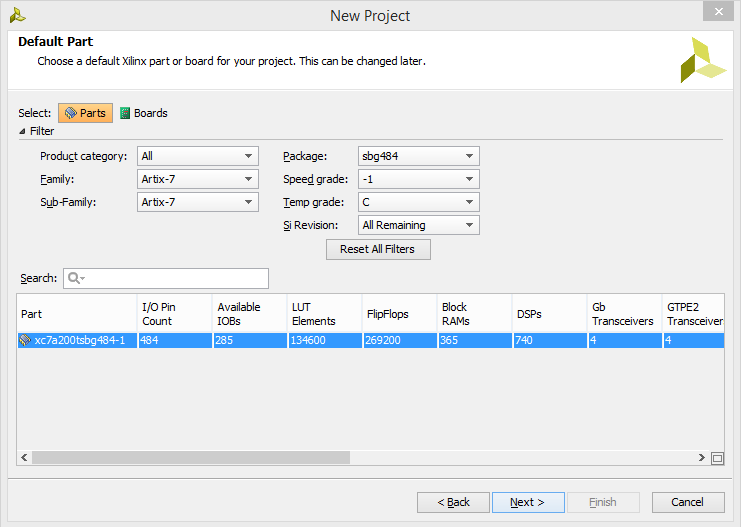Click scrollbar right arrow
This screenshot has height=527, width=741.
coord(702,458)
